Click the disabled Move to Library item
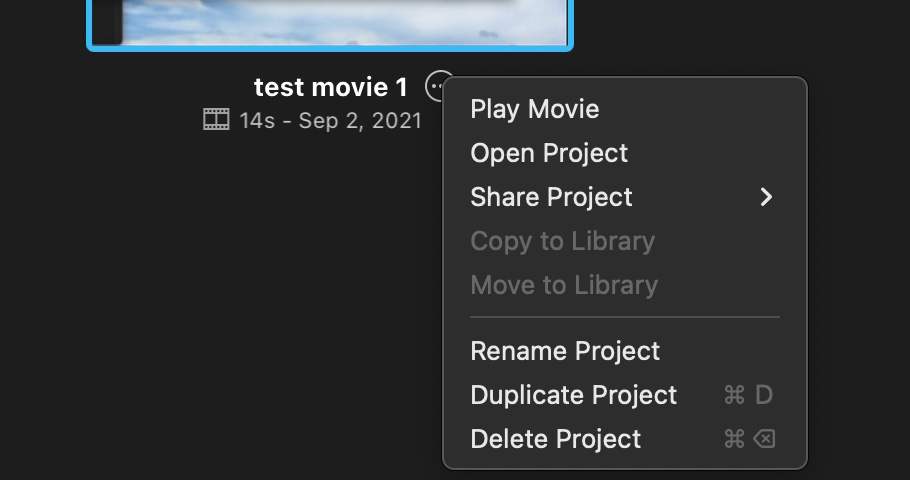Viewport: 910px width, 480px height. [564, 285]
